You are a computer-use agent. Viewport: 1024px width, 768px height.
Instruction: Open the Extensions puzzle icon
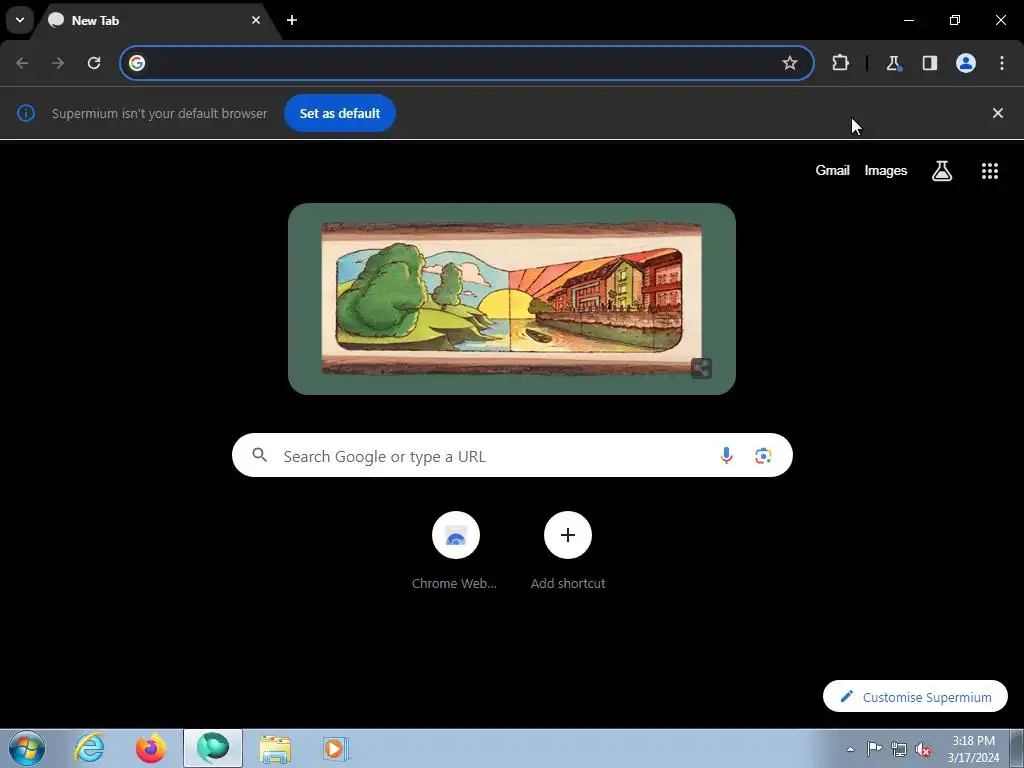(x=840, y=63)
